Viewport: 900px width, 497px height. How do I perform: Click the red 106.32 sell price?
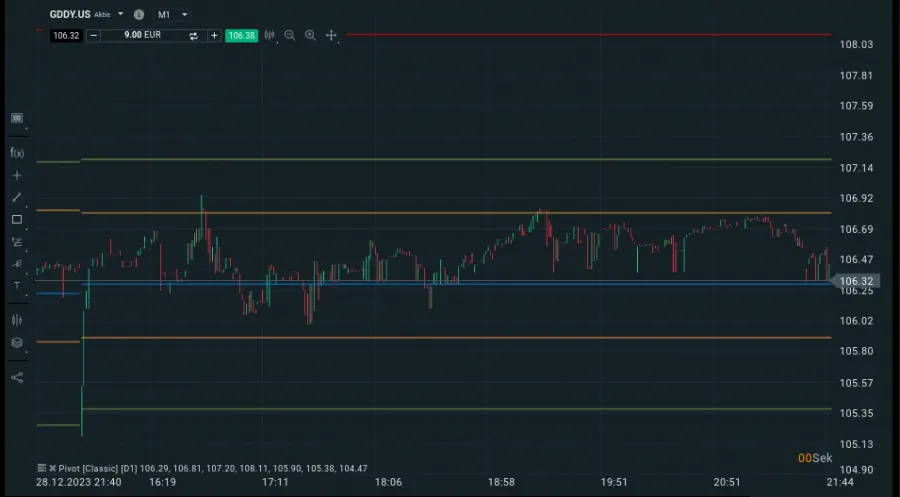pyautogui.click(x=66, y=35)
